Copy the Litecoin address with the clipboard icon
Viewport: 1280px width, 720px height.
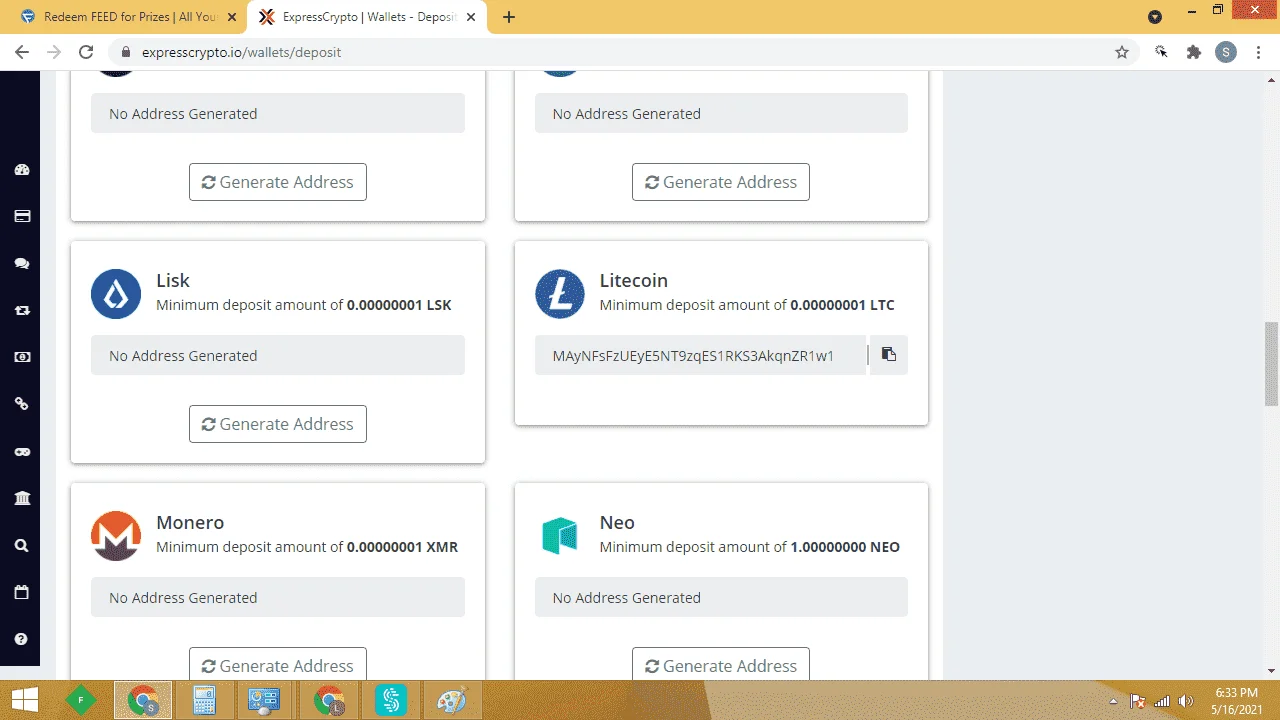888,355
